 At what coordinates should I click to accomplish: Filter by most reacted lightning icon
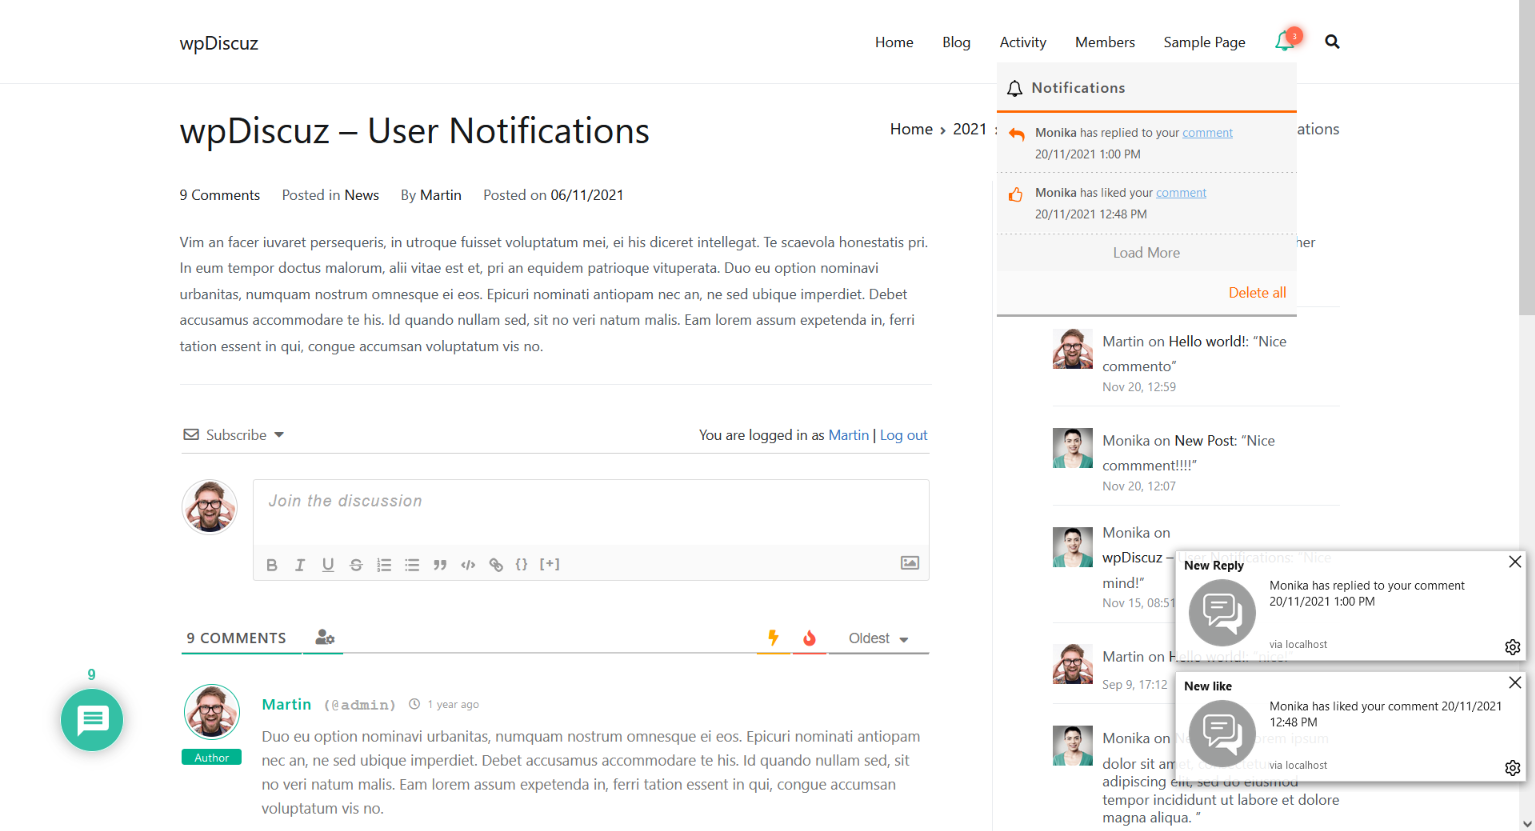(x=773, y=638)
